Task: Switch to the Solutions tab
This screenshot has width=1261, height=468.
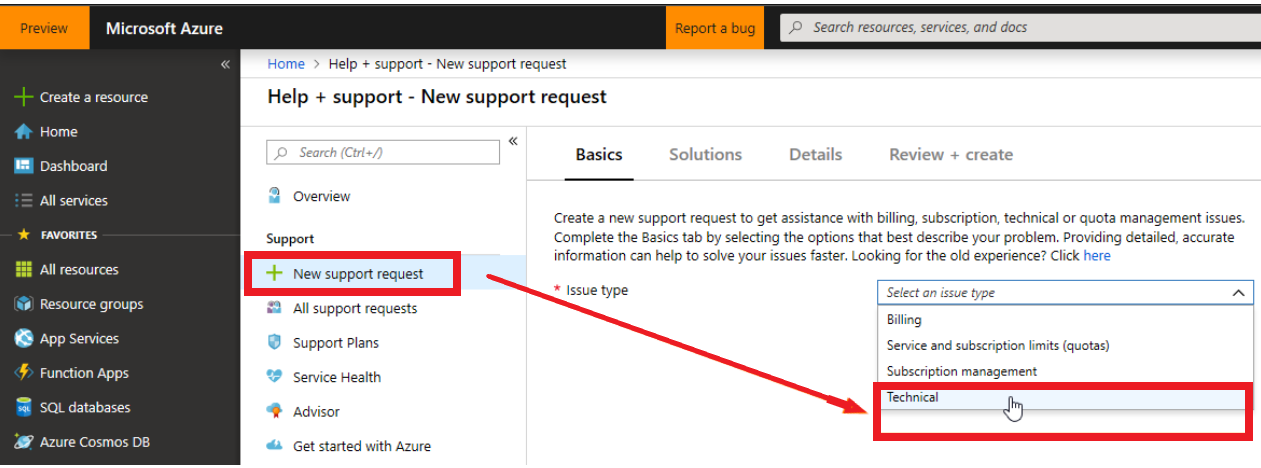Action: 705,155
